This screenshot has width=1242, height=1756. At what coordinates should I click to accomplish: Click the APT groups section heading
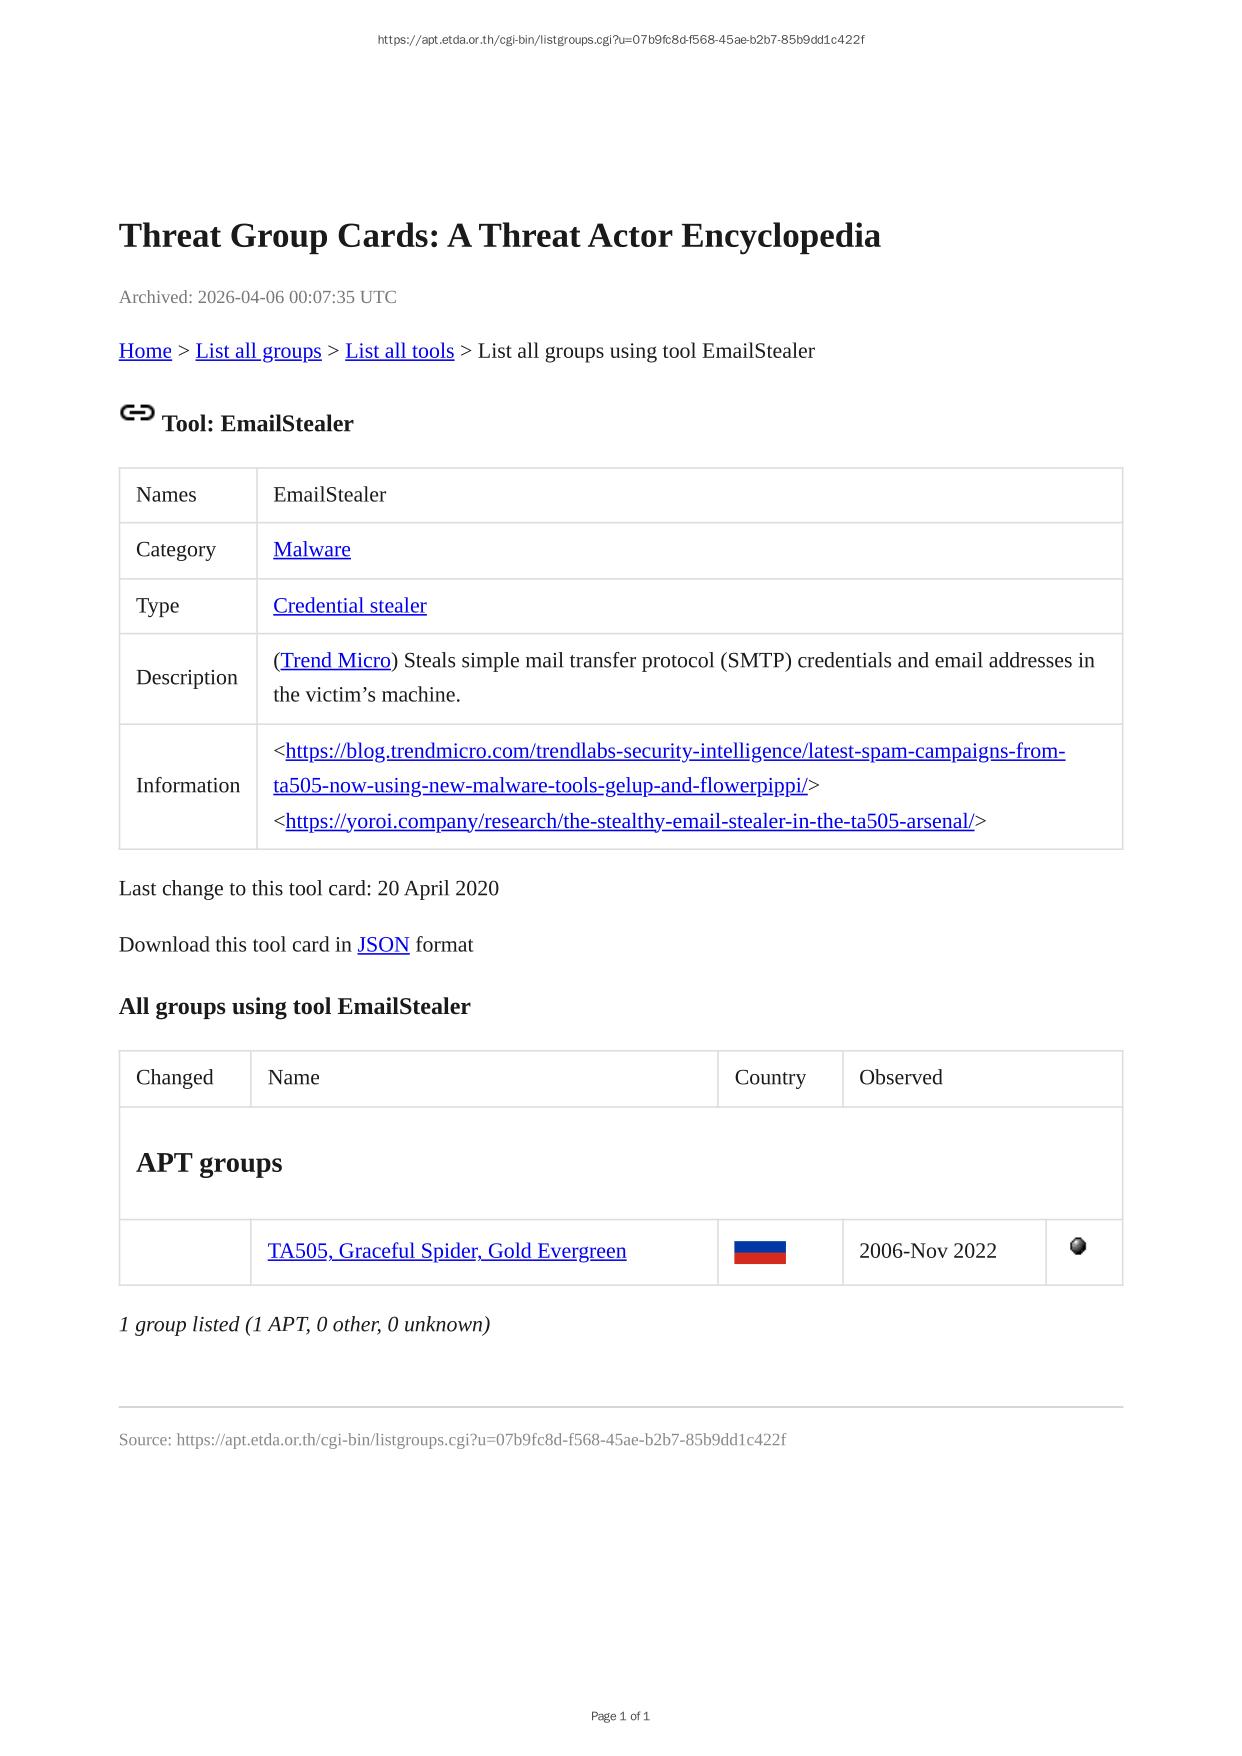click(x=209, y=1163)
